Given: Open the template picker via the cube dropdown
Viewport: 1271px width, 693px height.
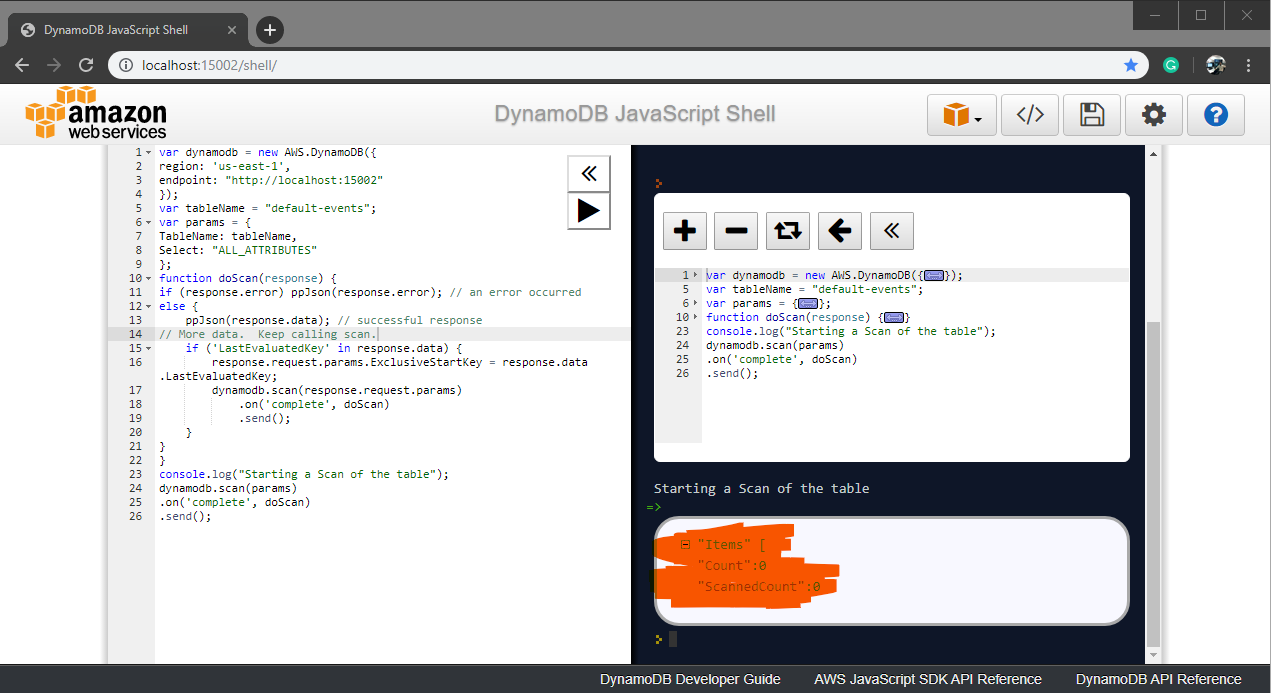Looking at the screenshot, I should pos(960,115).
